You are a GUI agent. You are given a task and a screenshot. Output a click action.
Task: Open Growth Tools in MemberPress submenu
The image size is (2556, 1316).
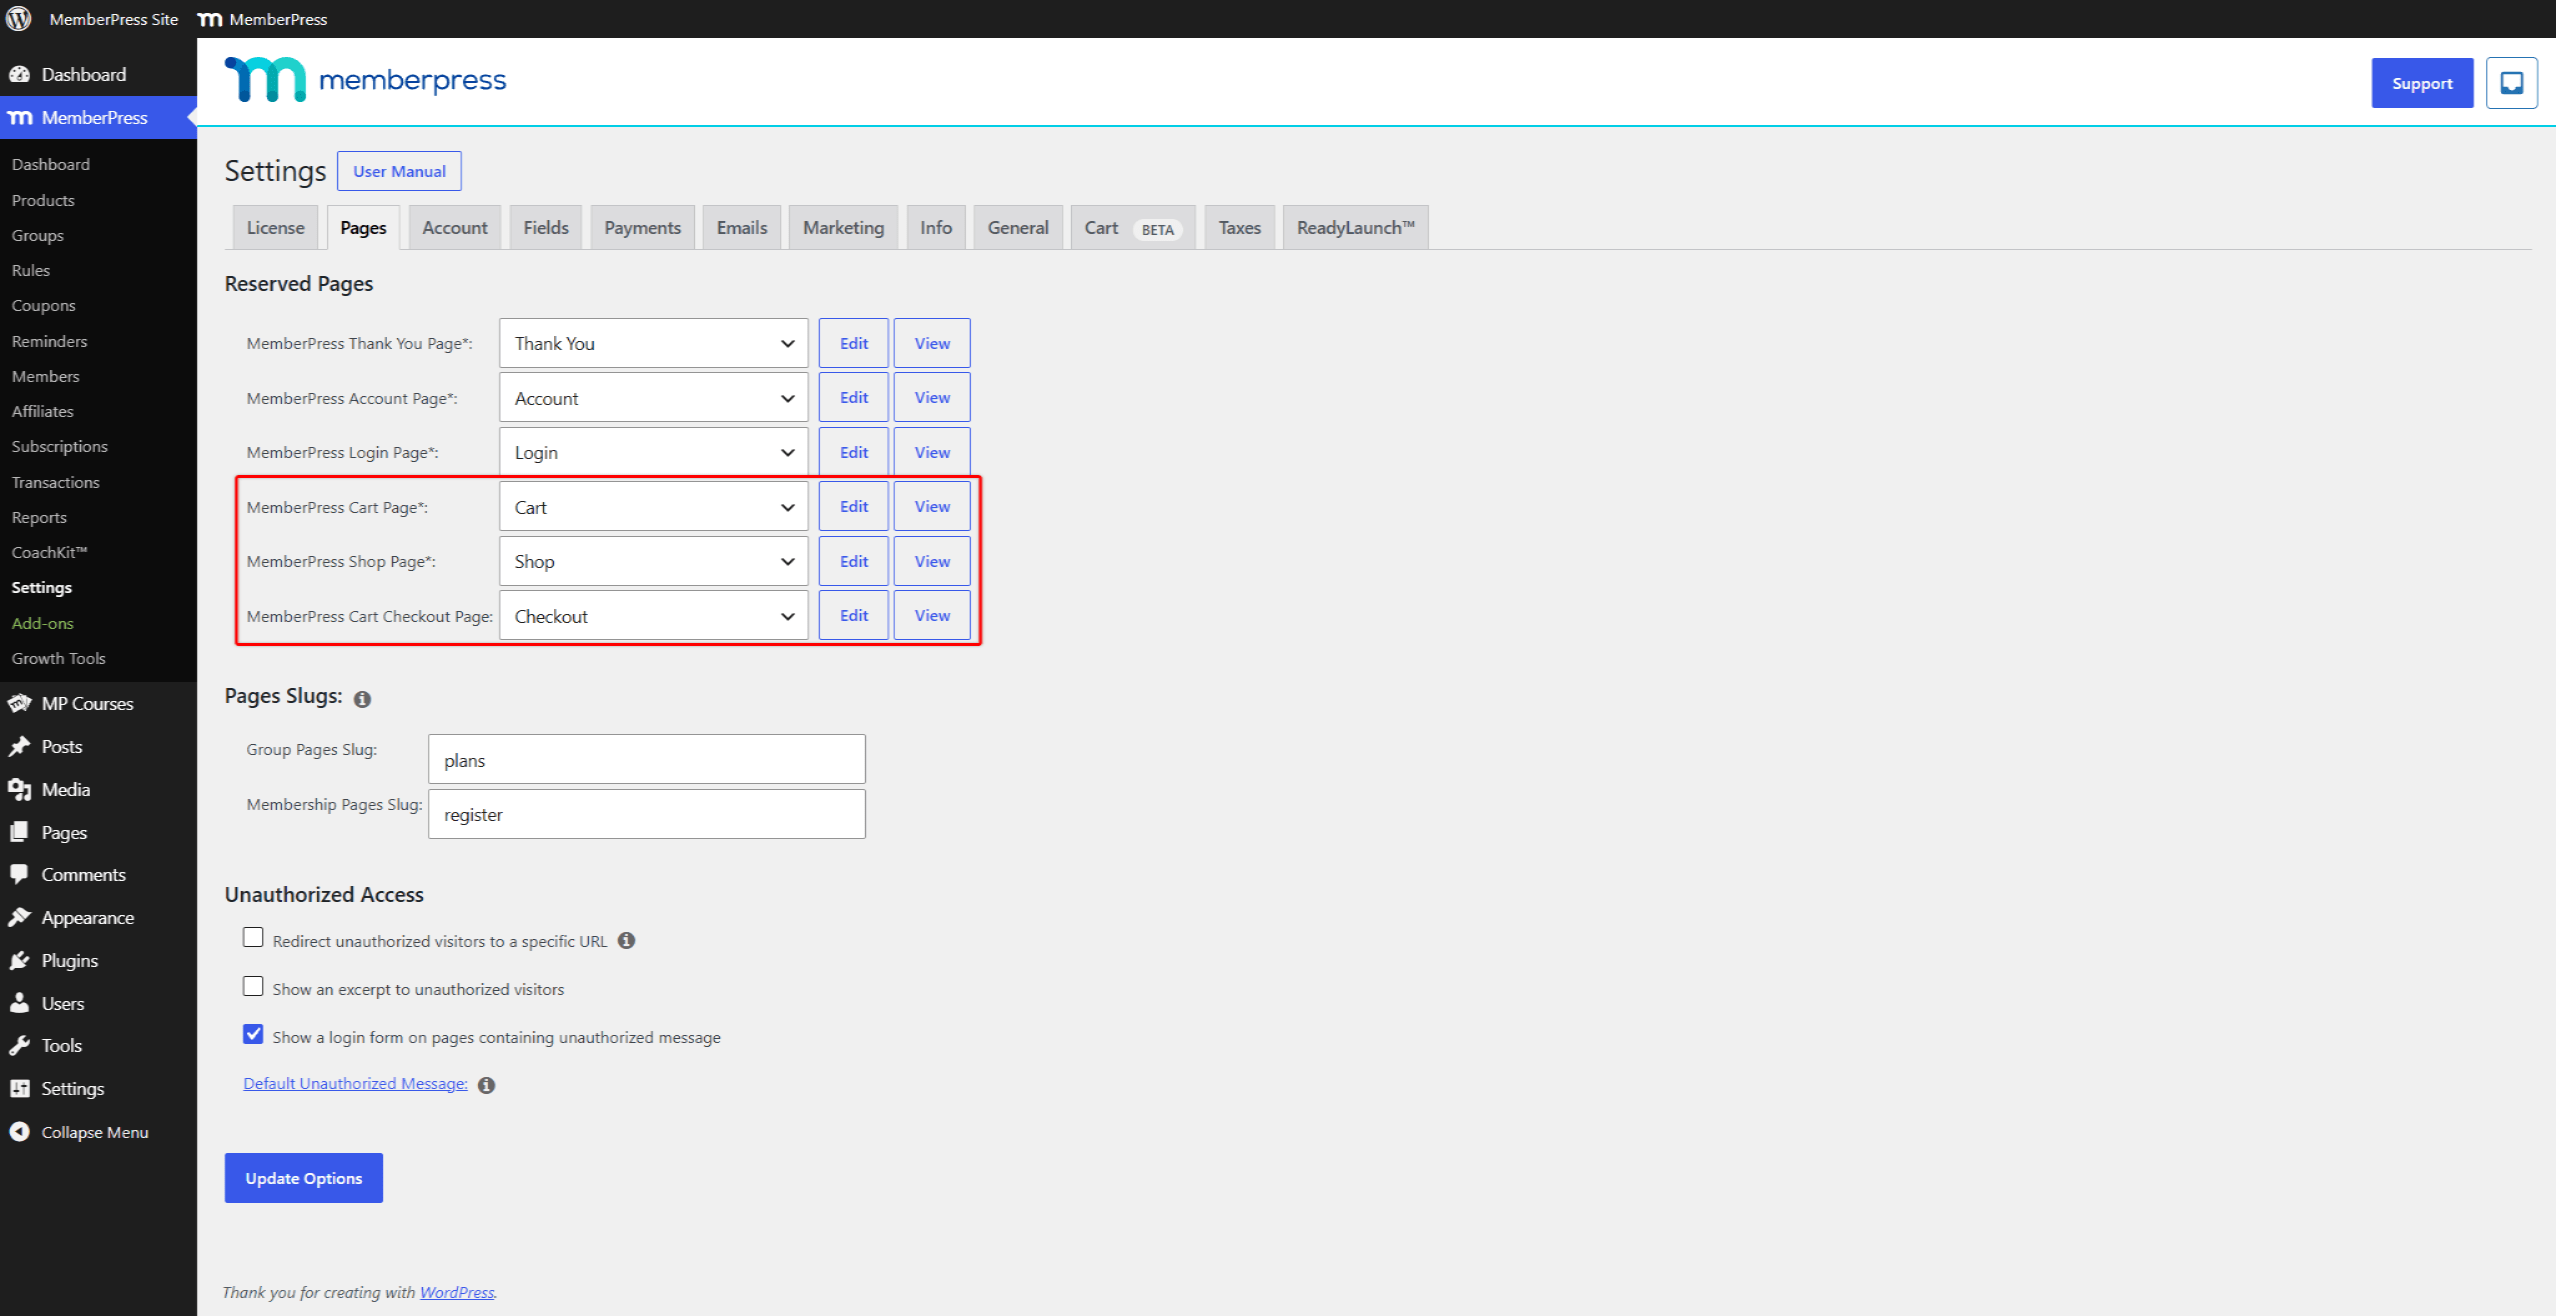(x=58, y=658)
